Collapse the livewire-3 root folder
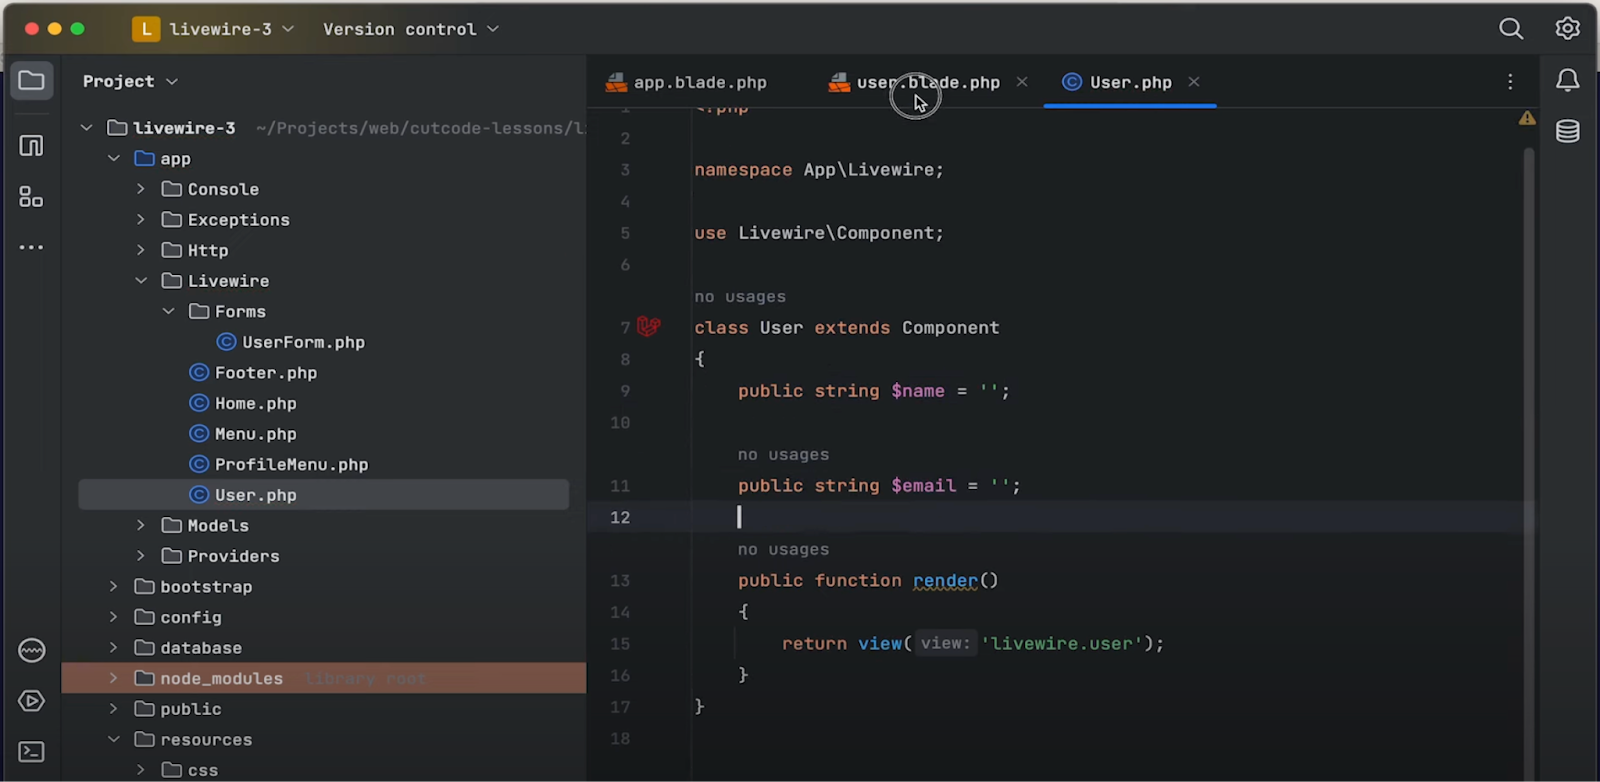Image resolution: width=1600 pixels, height=782 pixels. coord(87,128)
